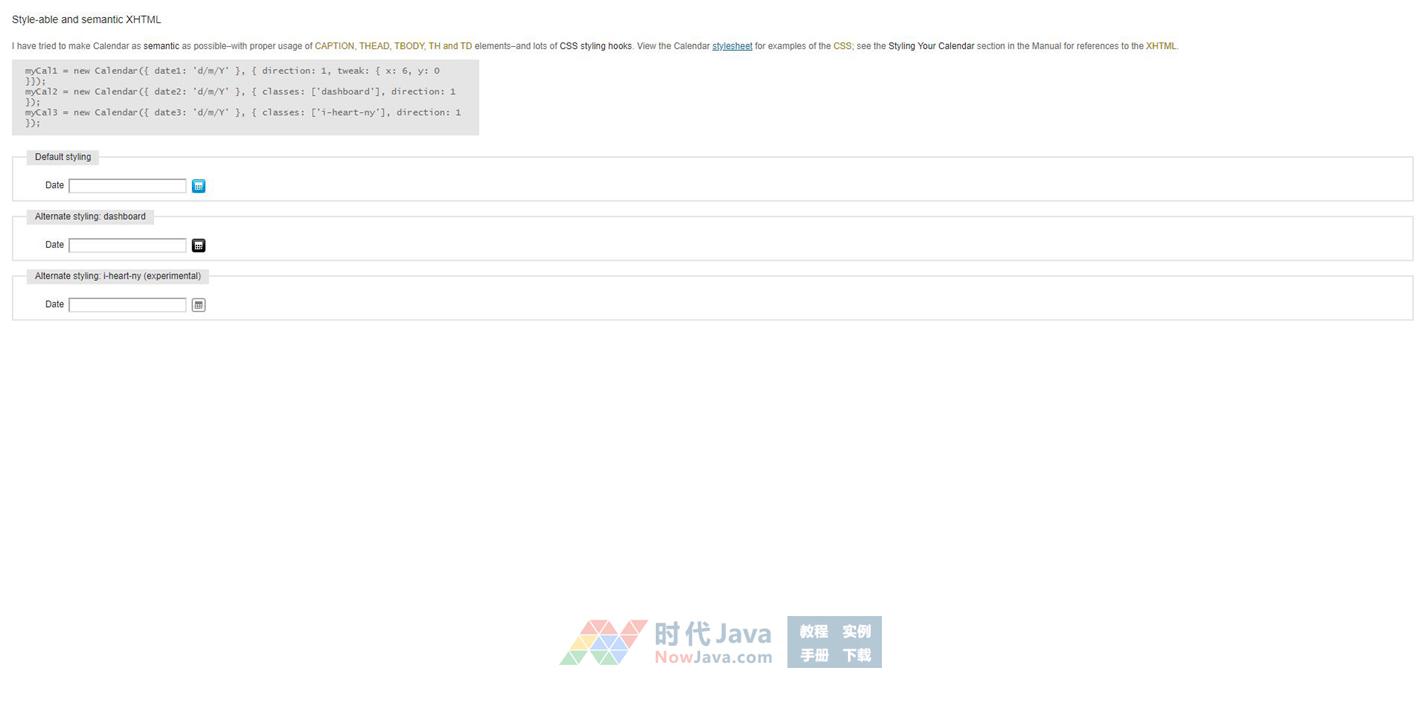Open the i-heart-ny calendar icon

[198, 305]
